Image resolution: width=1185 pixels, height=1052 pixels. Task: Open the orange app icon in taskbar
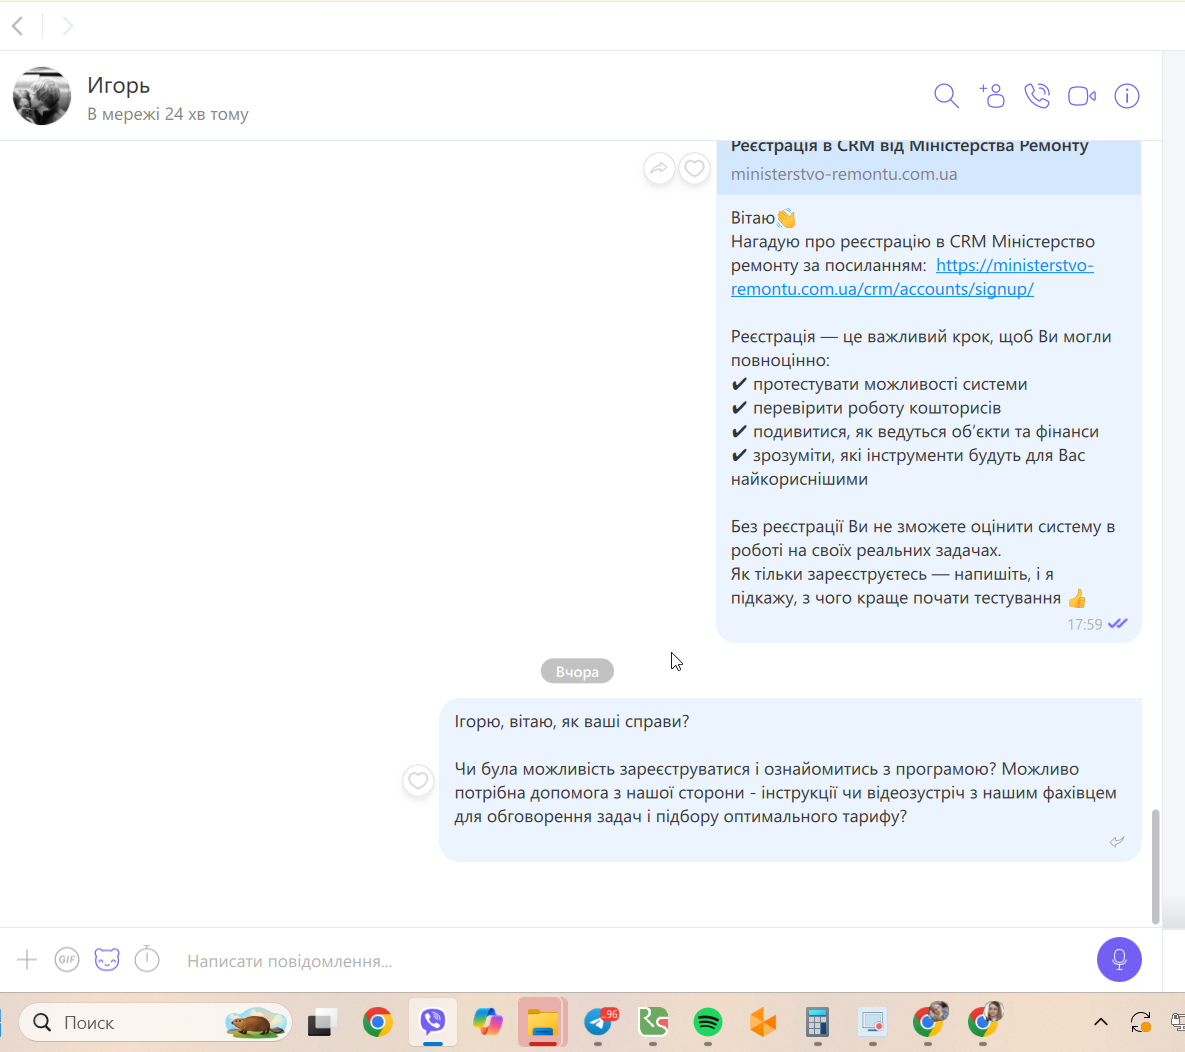point(763,1023)
